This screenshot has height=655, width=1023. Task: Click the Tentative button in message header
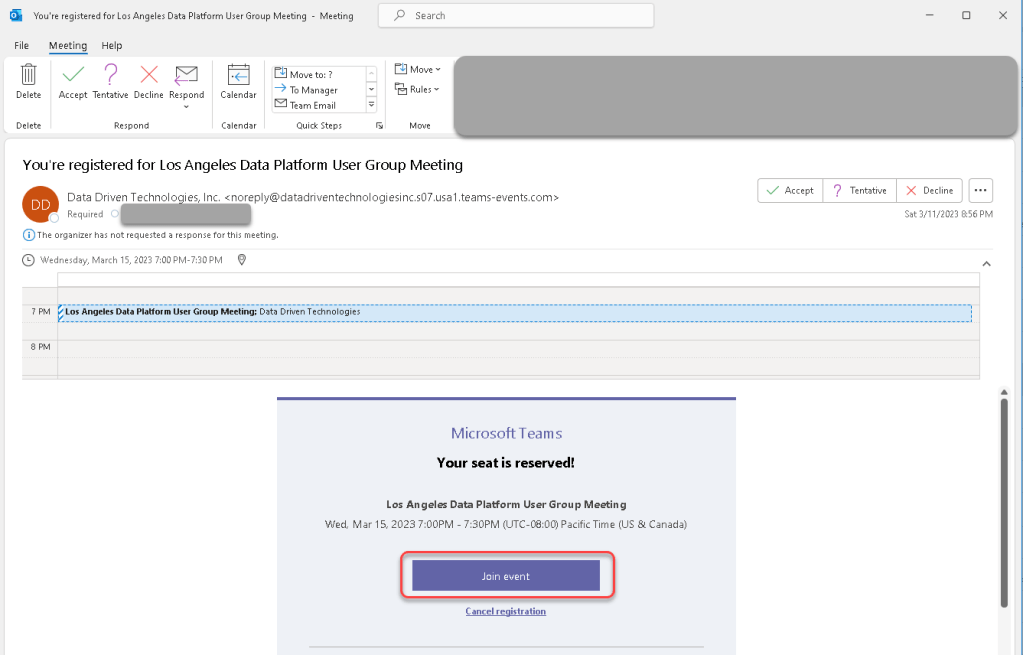[x=858, y=190]
